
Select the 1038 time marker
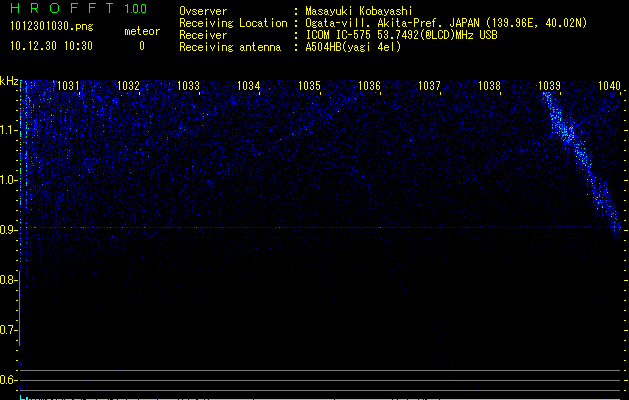click(489, 85)
